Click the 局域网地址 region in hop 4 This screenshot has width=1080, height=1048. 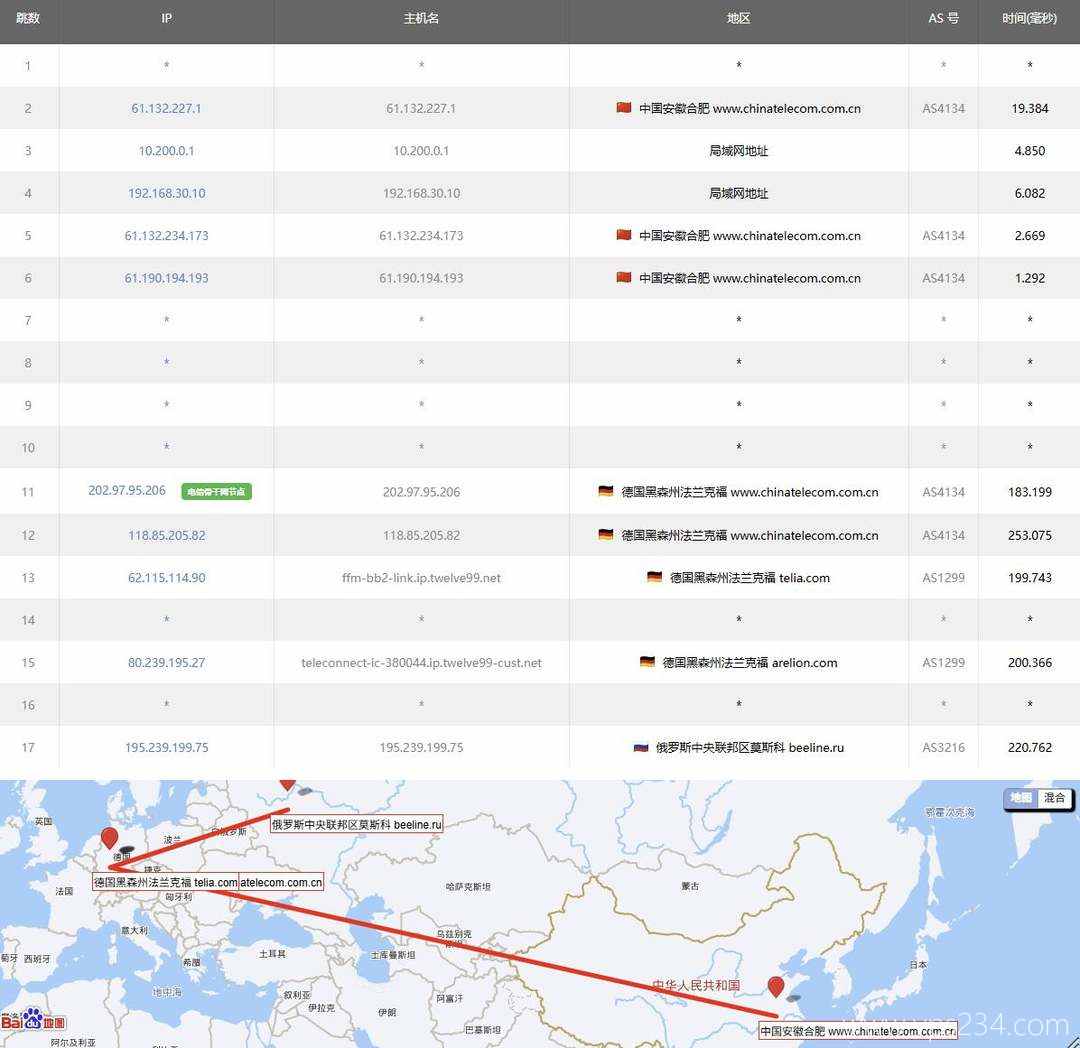click(x=738, y=193)
